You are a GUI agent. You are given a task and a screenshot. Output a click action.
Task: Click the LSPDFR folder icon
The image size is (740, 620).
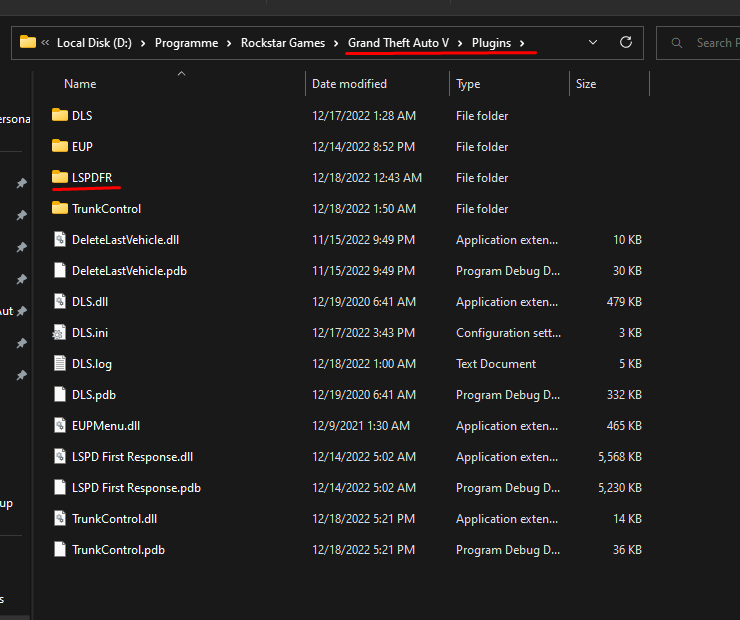(59, 177)
